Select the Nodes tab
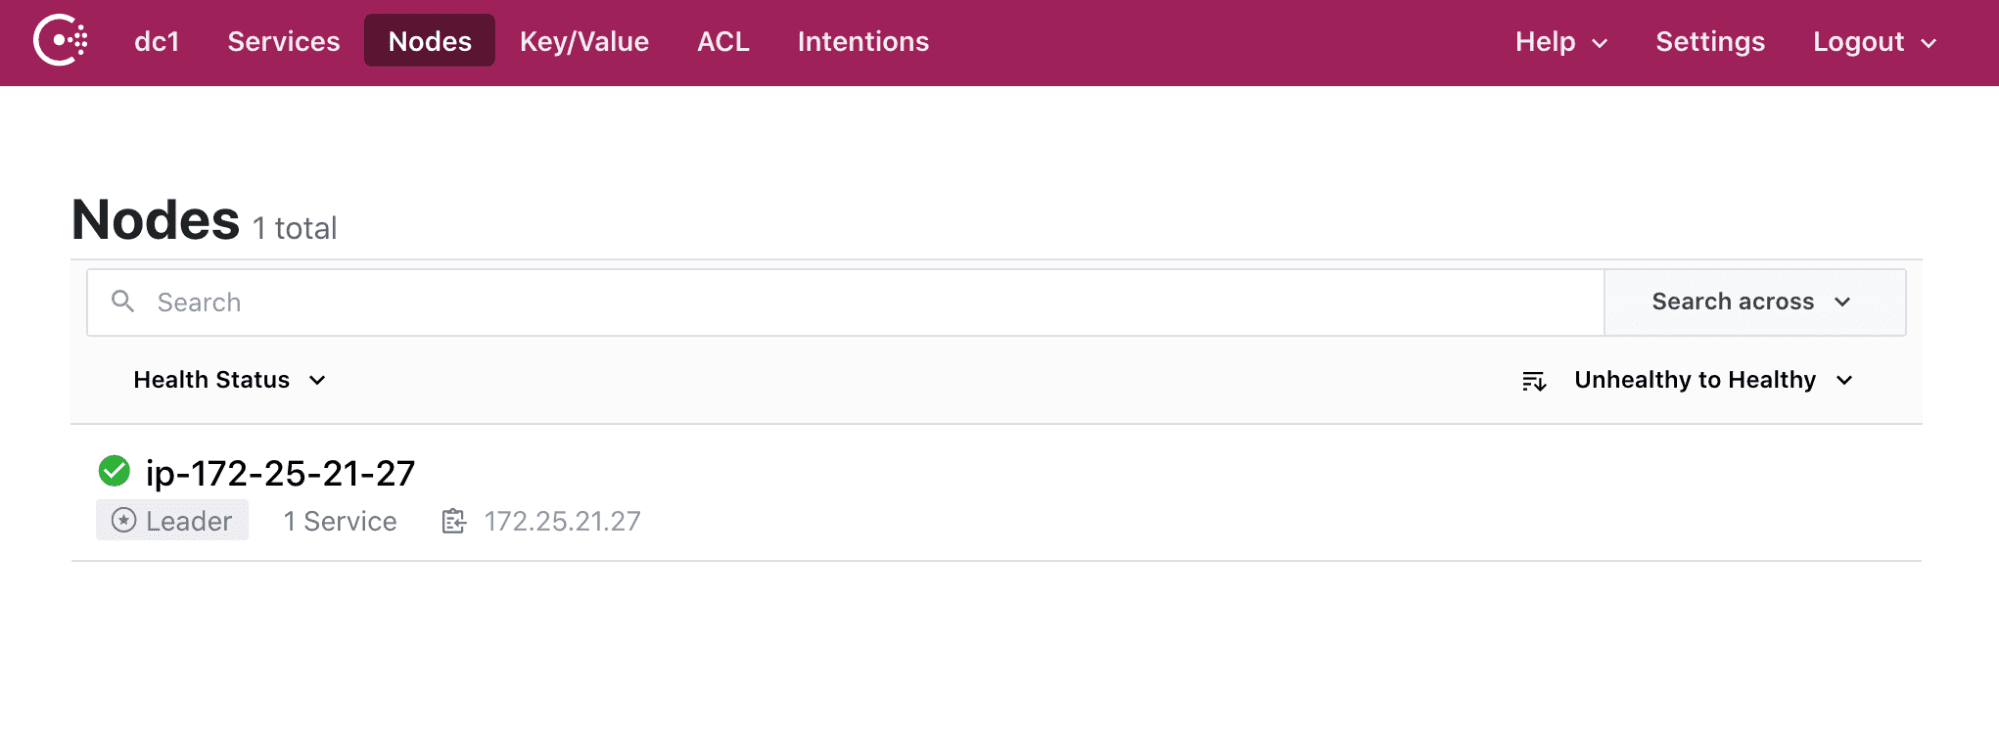Image resolution: width=1999 pixels, height=731 pixels. coord(429,41)
